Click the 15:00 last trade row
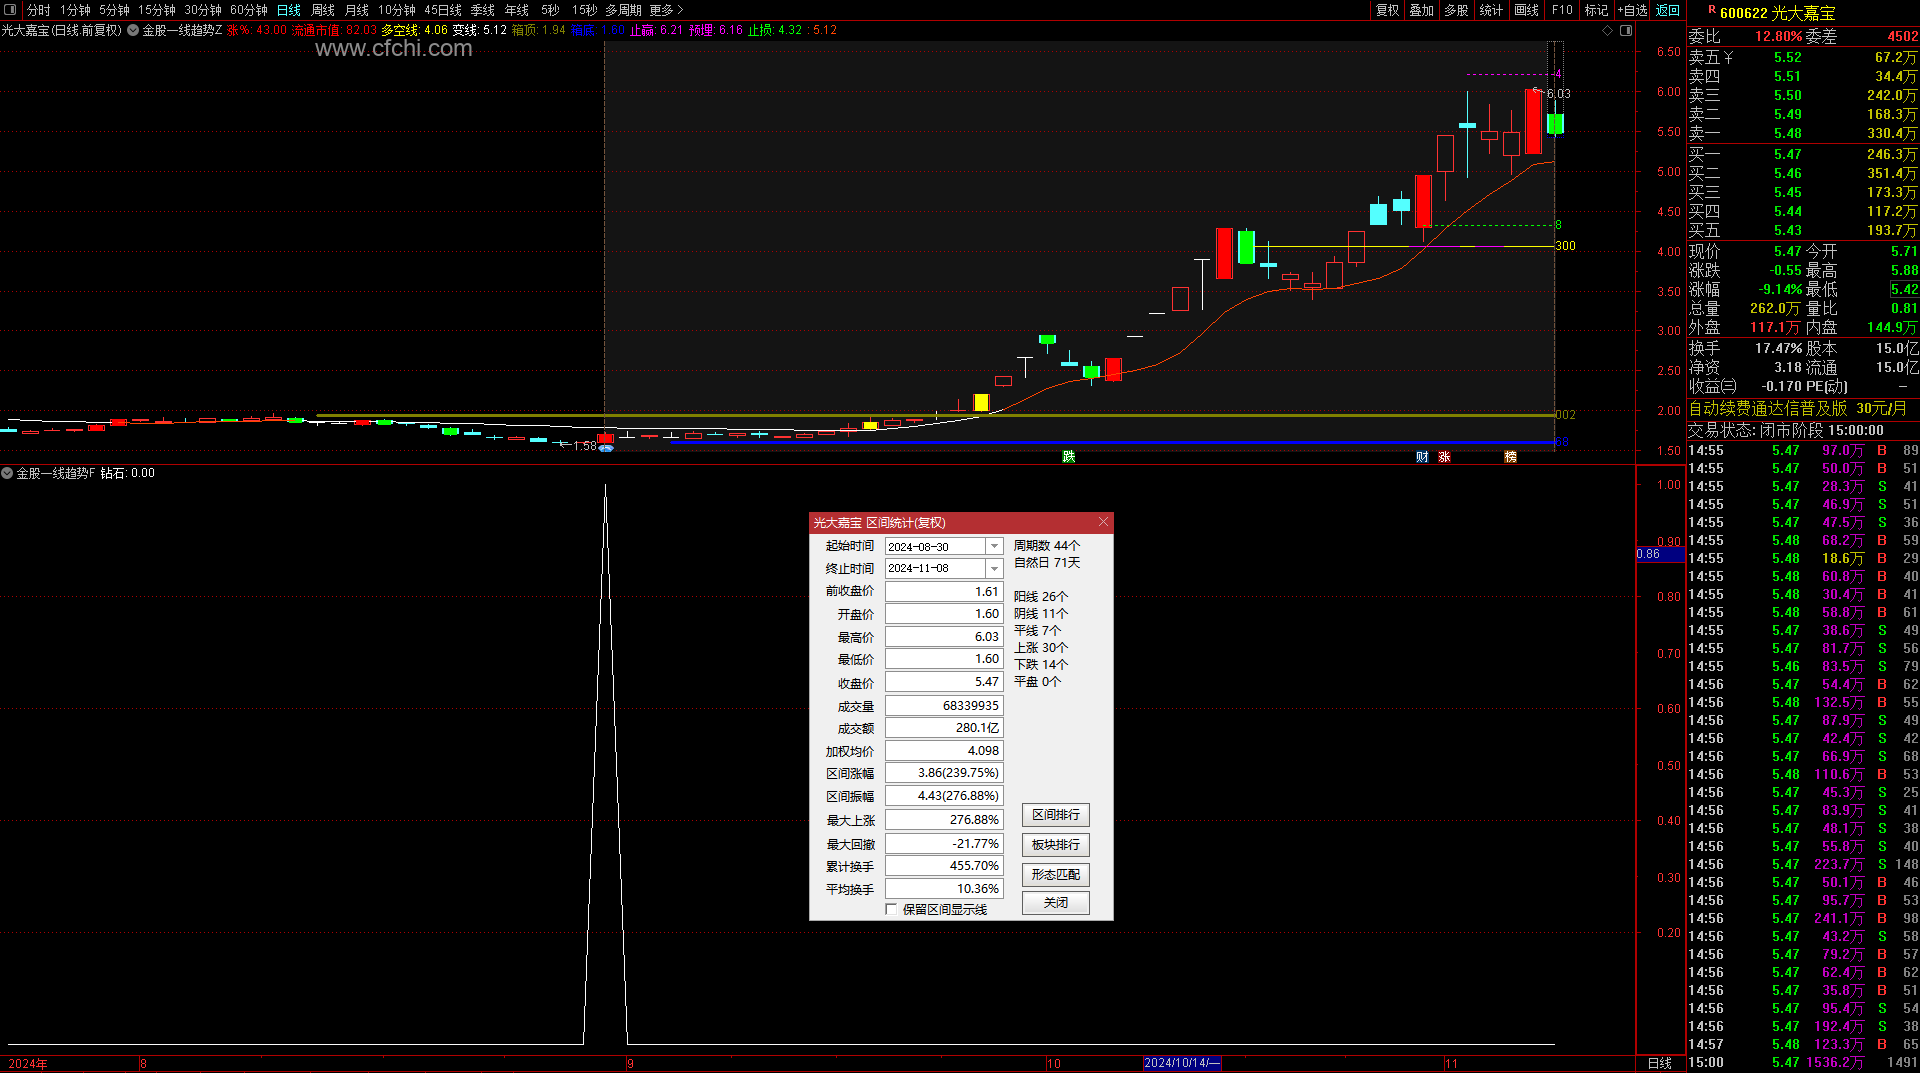 (x=1803, y=1063)
